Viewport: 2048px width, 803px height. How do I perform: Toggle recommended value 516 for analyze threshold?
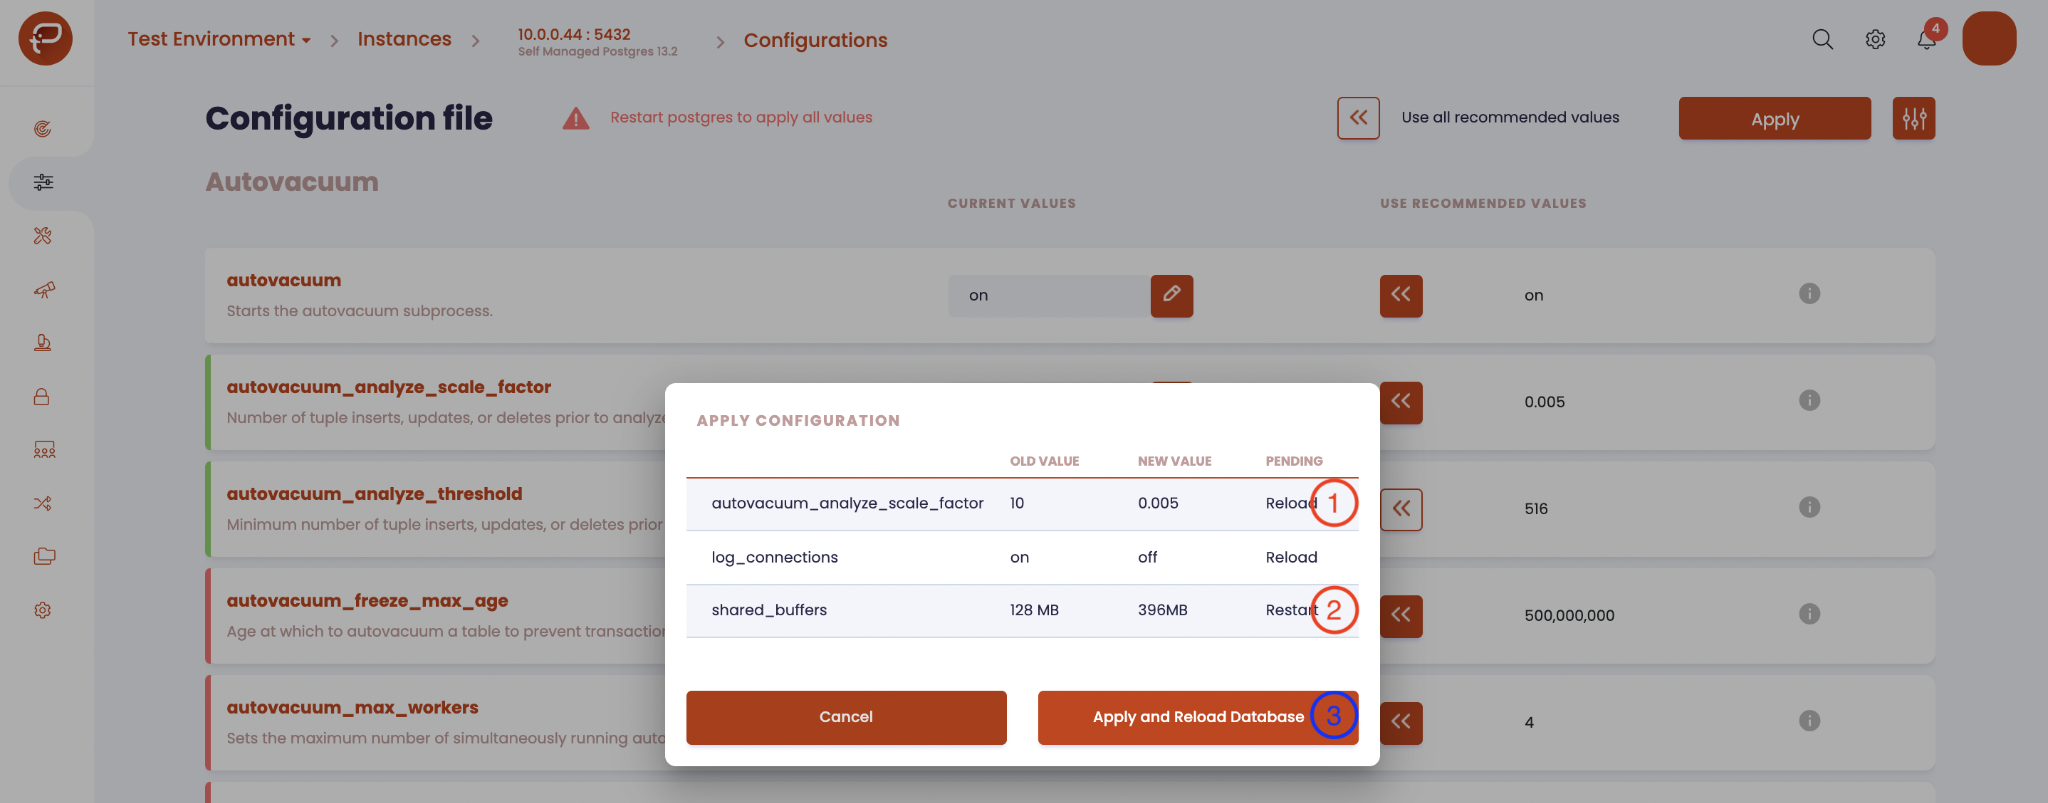pos(1401,509)
